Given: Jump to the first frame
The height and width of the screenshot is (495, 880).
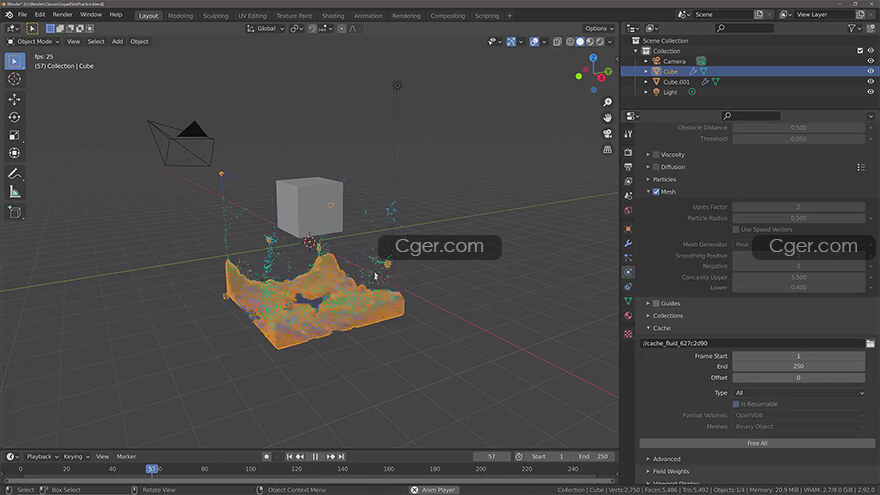Looking at the screenshot, I should 289,457.
